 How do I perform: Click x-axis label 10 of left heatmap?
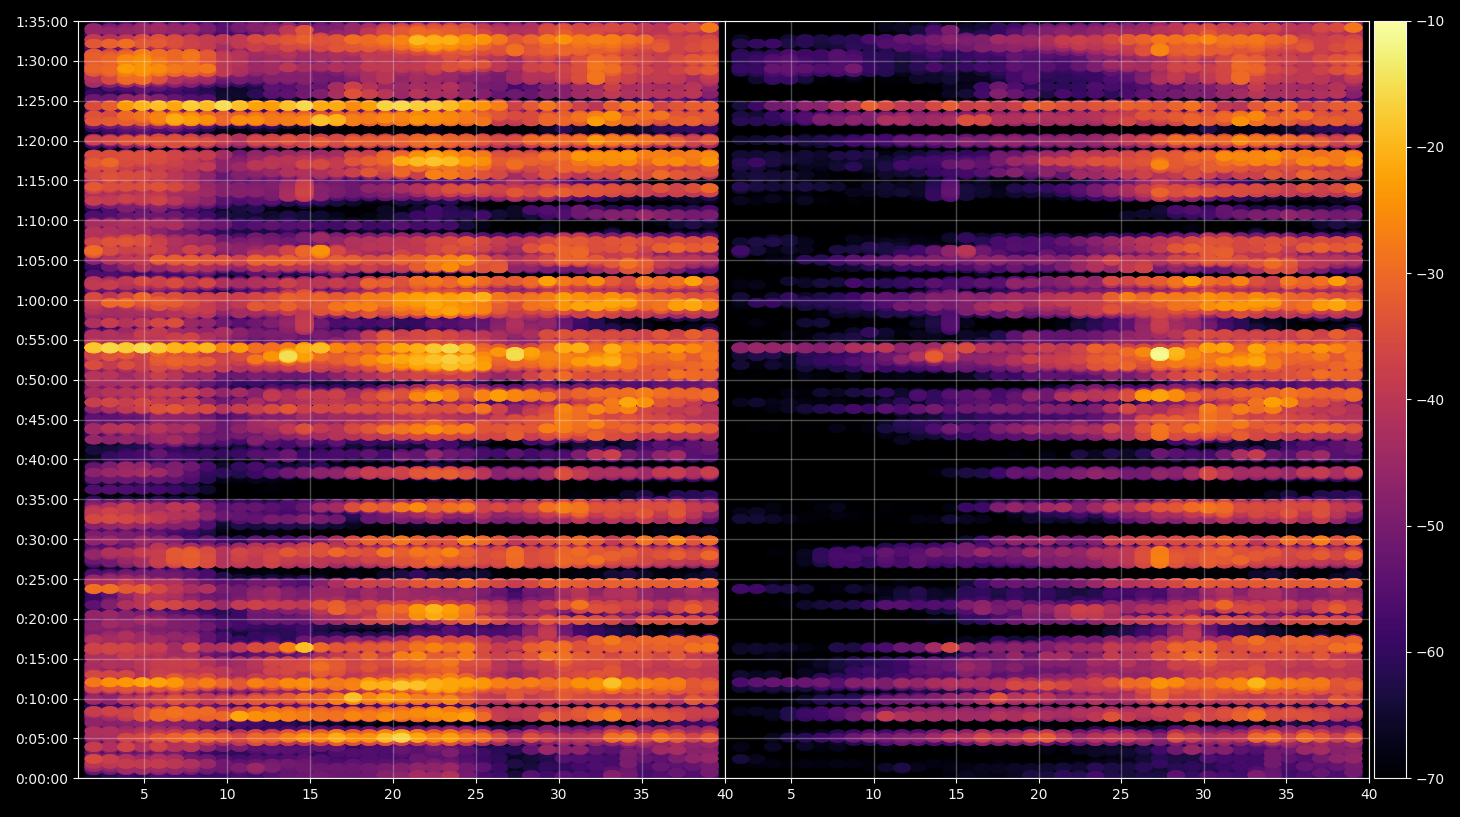tap(227, 795)
